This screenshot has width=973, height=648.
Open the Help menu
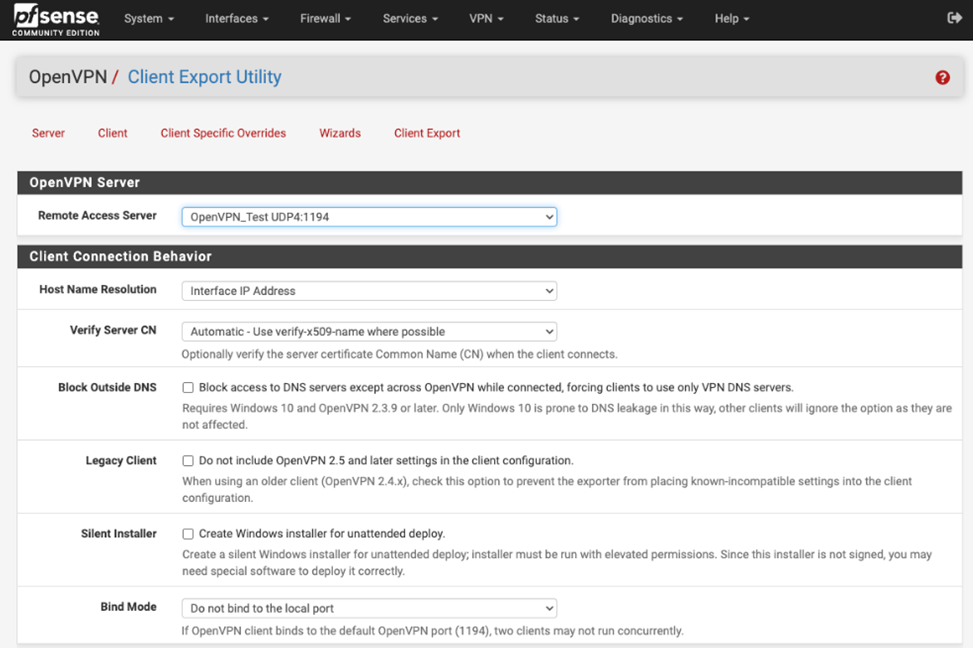[732, 19]
